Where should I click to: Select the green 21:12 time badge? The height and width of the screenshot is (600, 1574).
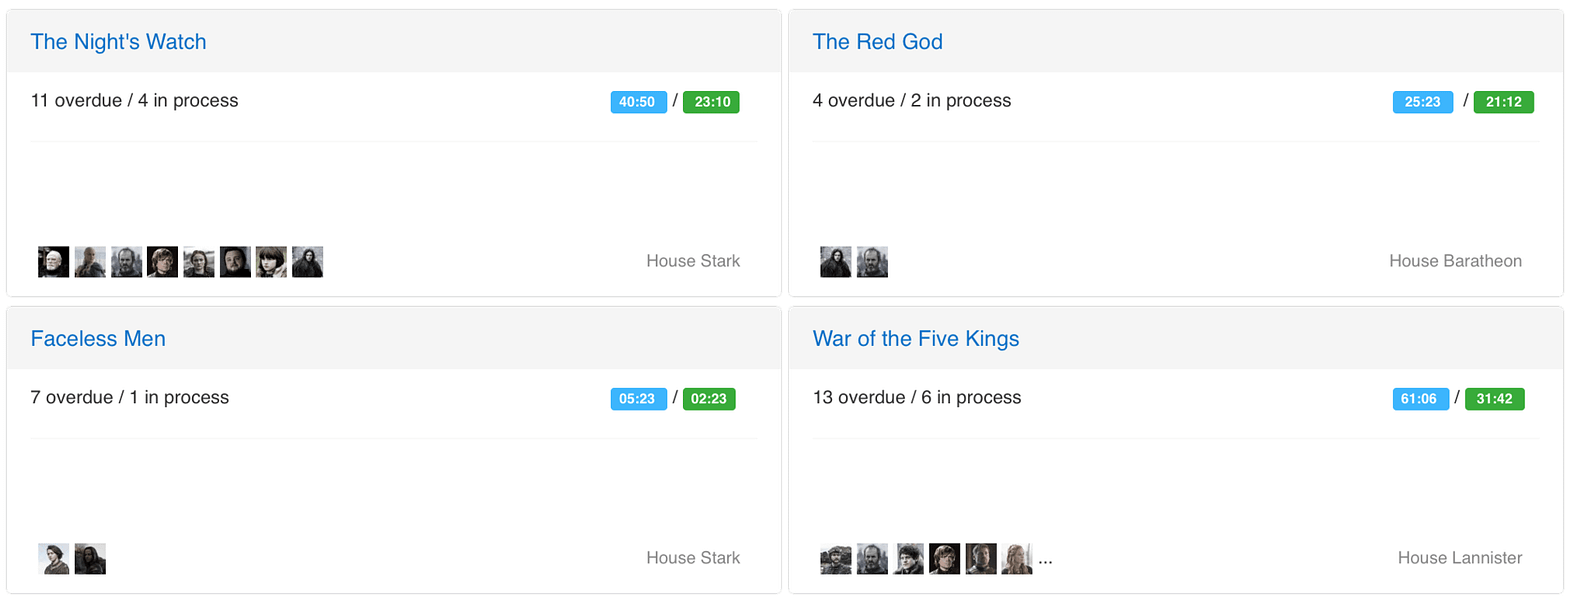pyautogui.click(x=1503, y=102)
